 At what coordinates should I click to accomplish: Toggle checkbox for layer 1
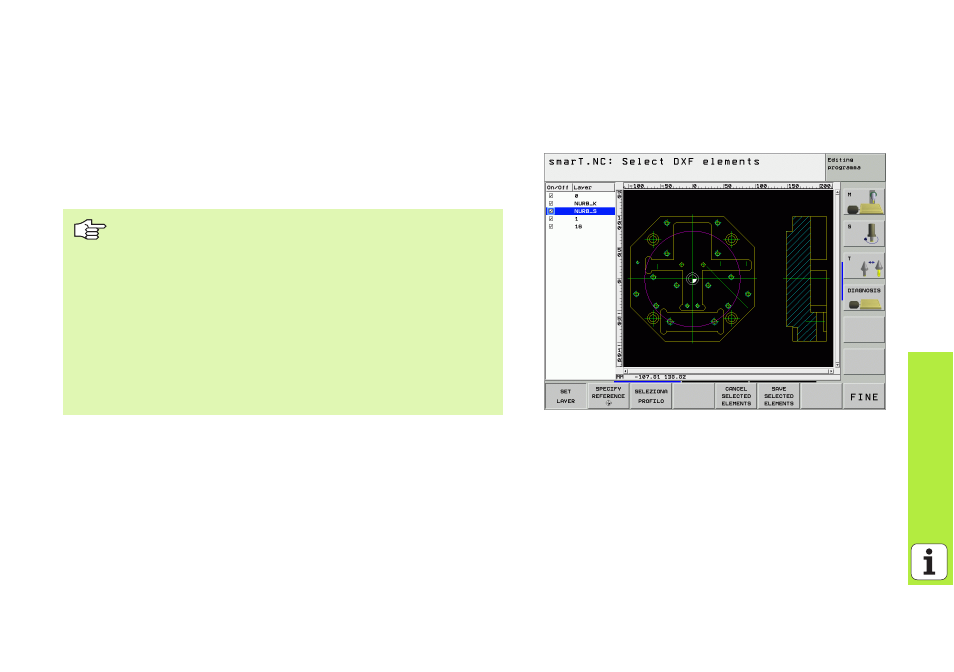[x=551, y=218]
